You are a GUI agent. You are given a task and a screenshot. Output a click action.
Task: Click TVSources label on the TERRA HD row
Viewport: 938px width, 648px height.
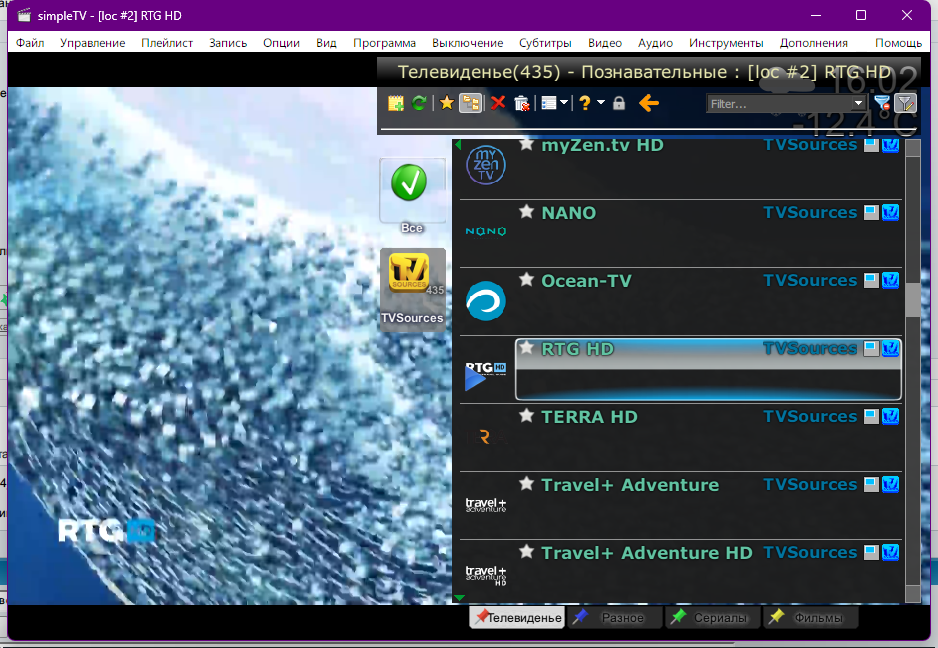click(x=810, y=416)
